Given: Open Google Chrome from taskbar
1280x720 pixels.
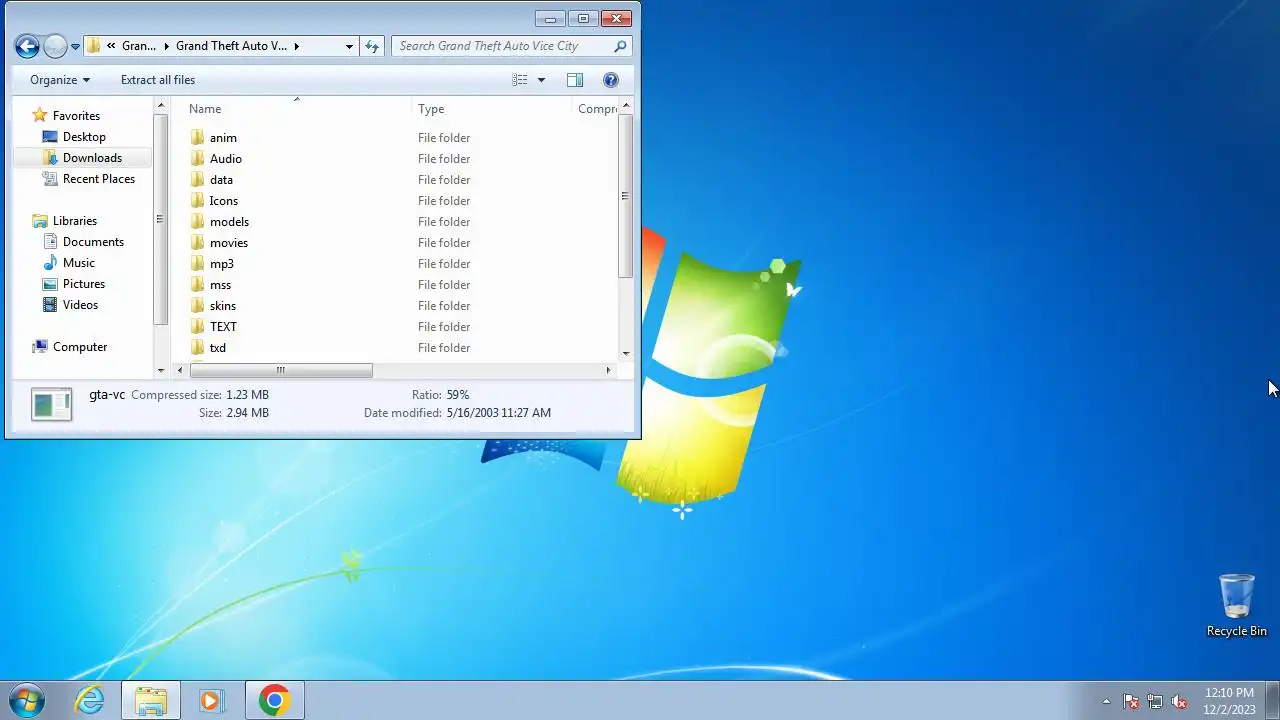Looking at the screenshot, I should 274,700.
